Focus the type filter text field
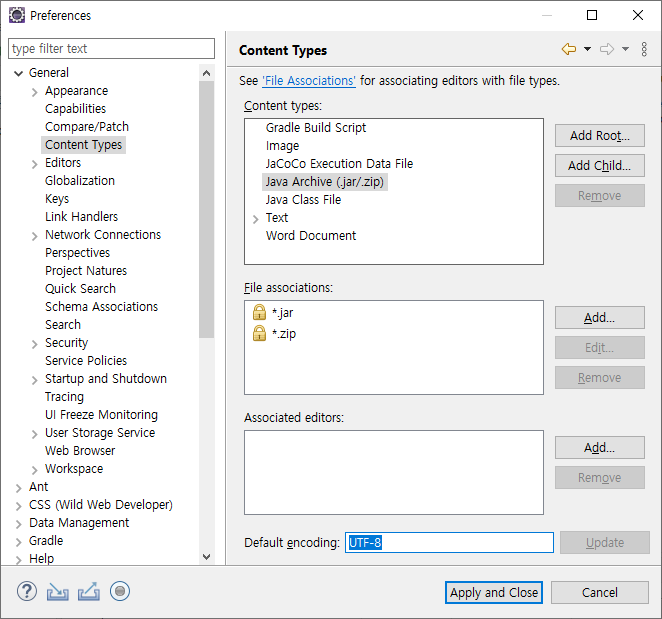 pos(111,49)
